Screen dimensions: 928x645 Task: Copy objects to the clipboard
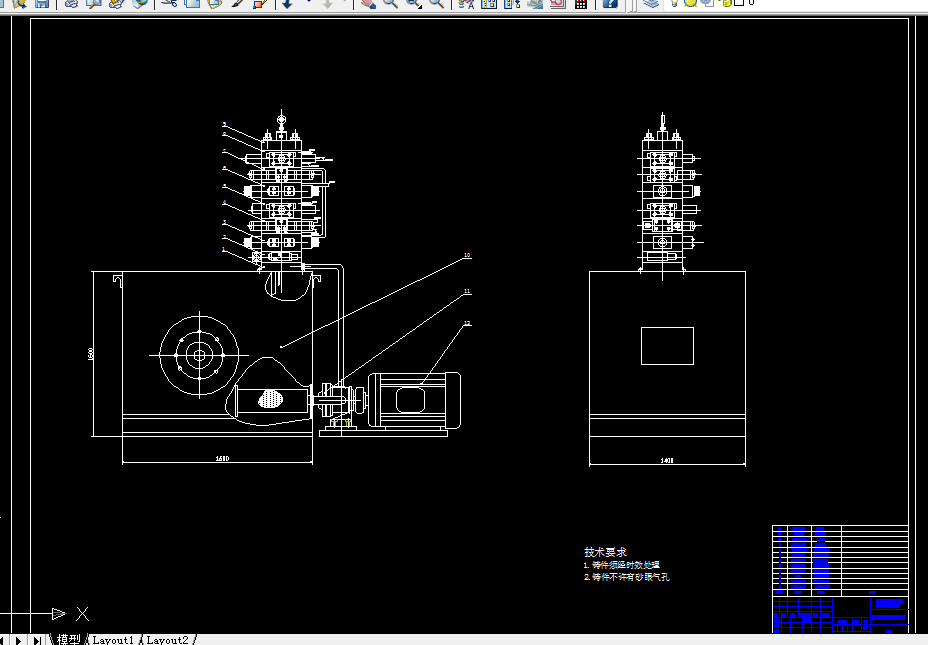pos(192,3)
